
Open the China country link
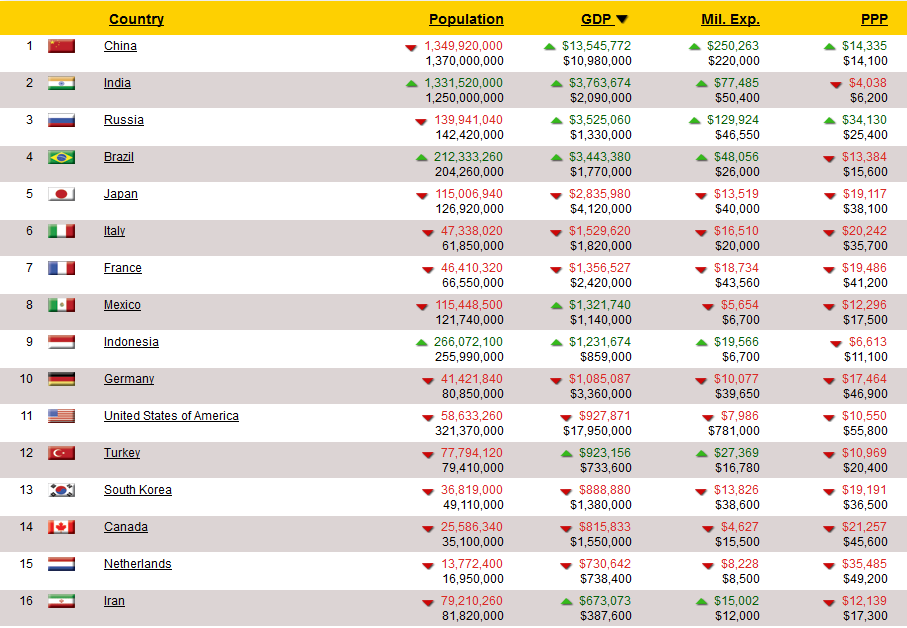[120, 46]
